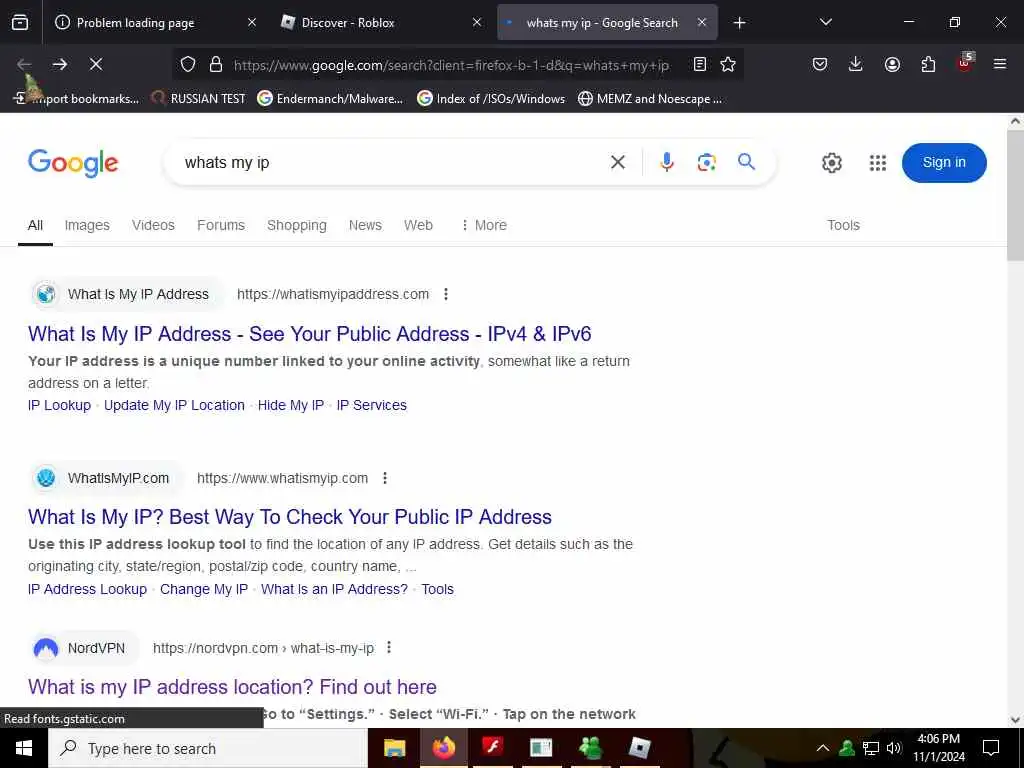Open Update My IP Location sitelink
Viewport: 1024px width, 768px height.
click(x=174, y=405)
